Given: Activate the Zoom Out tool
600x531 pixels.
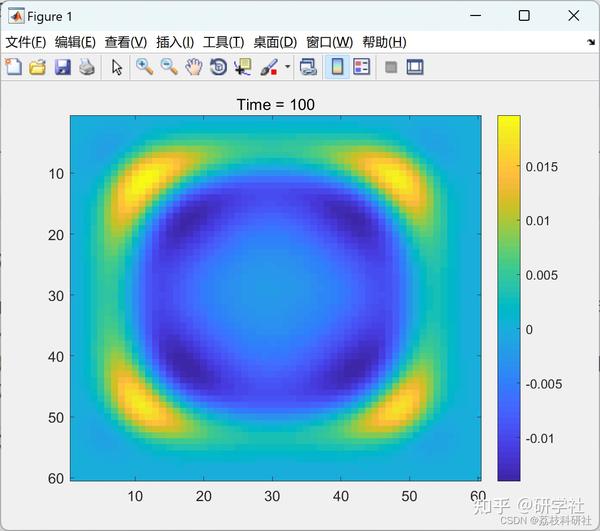Looking at the screenshot, I should [x=169, y=67].
